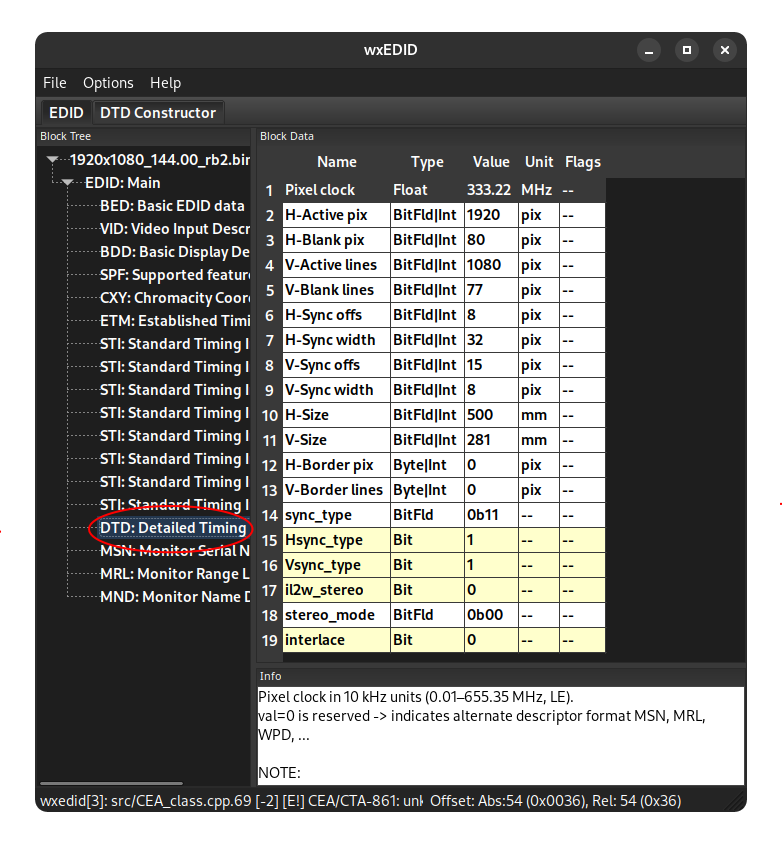This screenshot has width=782, height=850.
Task: Select CXY: Chromacity Coords tree item
Action: pyautogui.click(x=175, y=298)
